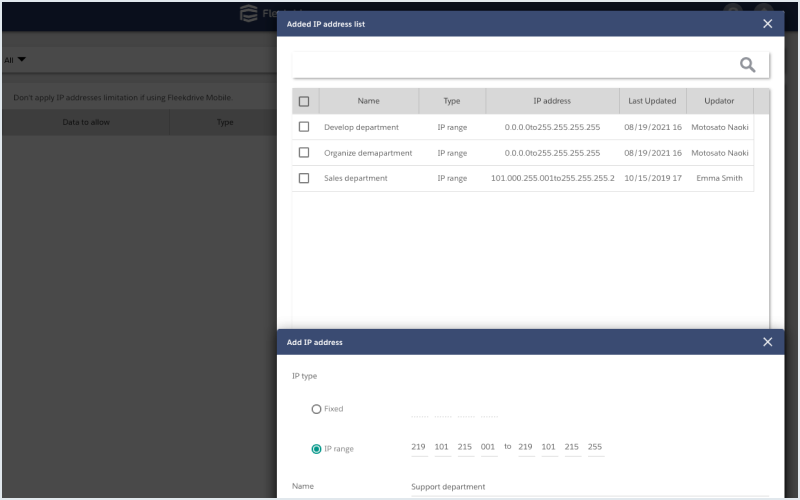The image size is (800, 500).
Task: Sort by the IP address column header
Action: tap(553, 101)
